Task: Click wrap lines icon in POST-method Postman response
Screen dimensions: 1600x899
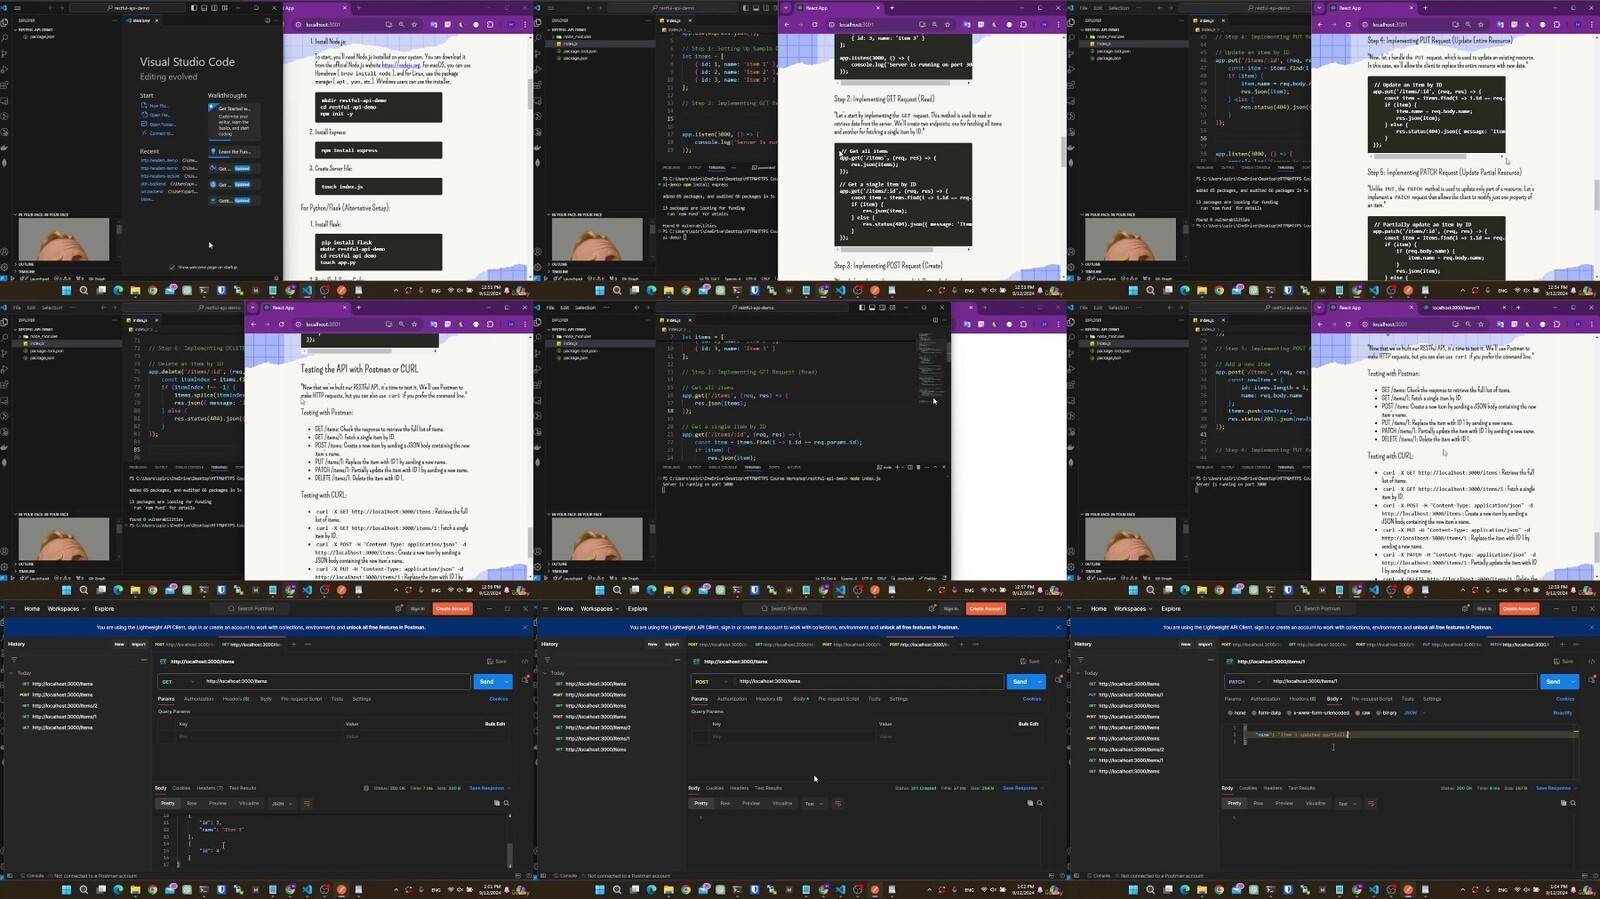Action: (838, 803)
